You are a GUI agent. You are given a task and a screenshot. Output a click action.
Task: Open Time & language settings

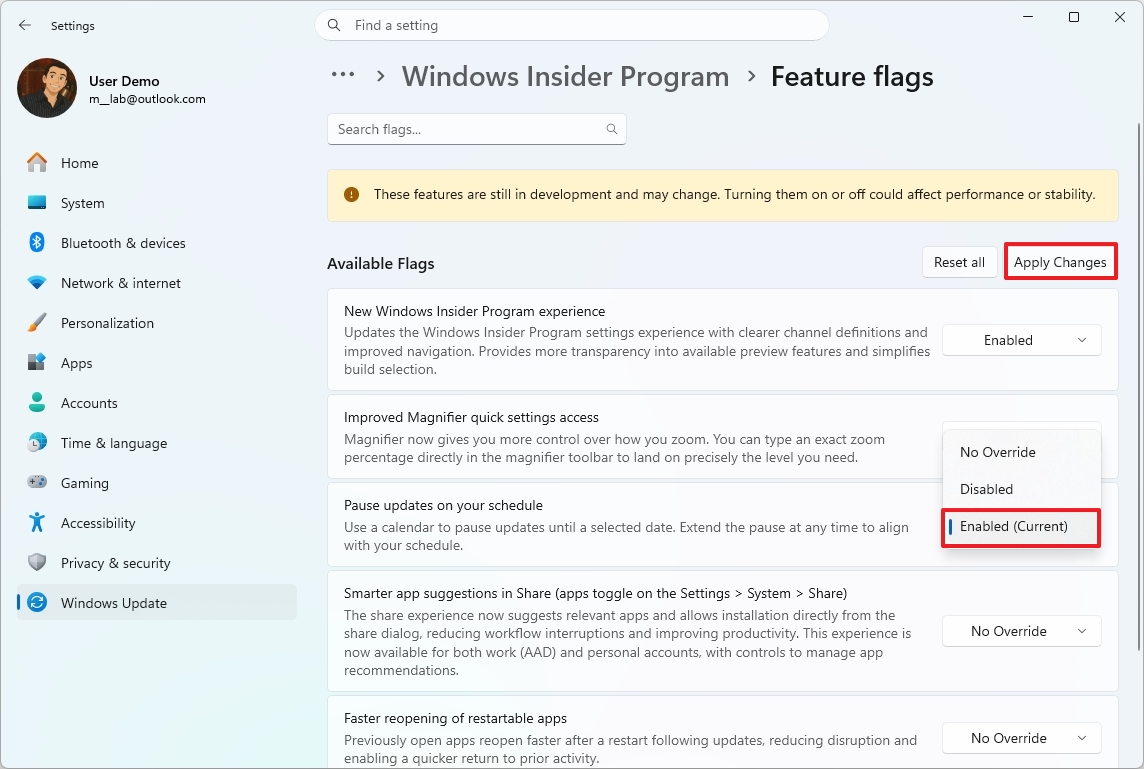[x=157, y=443]
